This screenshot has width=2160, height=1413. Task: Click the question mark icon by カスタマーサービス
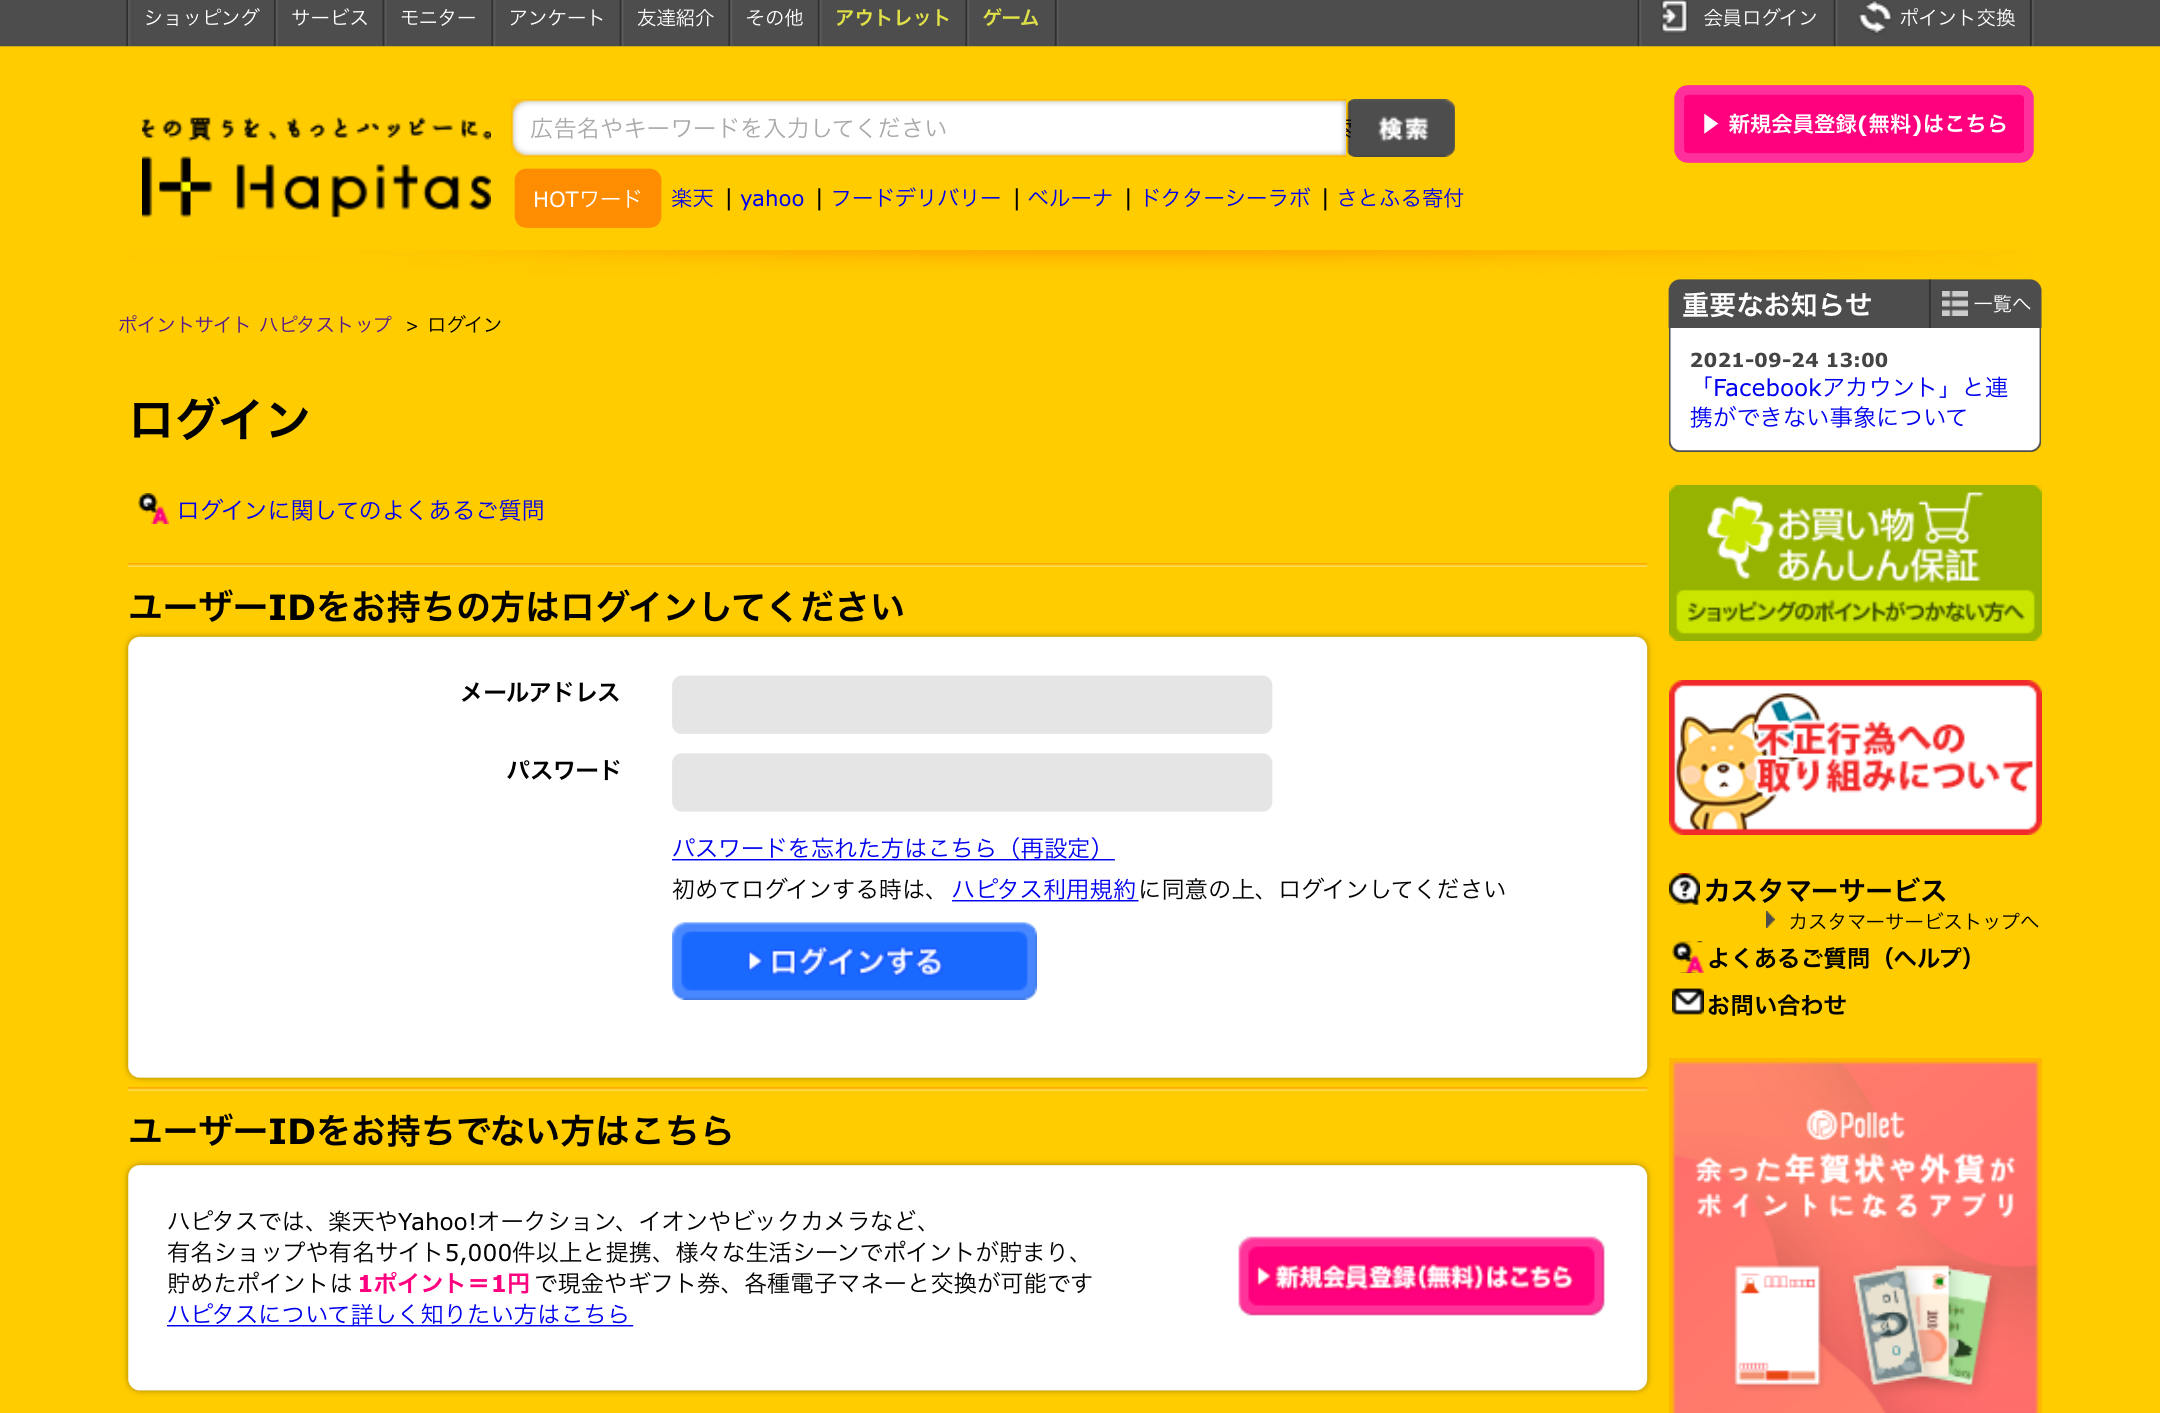click(x=1685, y=888)
